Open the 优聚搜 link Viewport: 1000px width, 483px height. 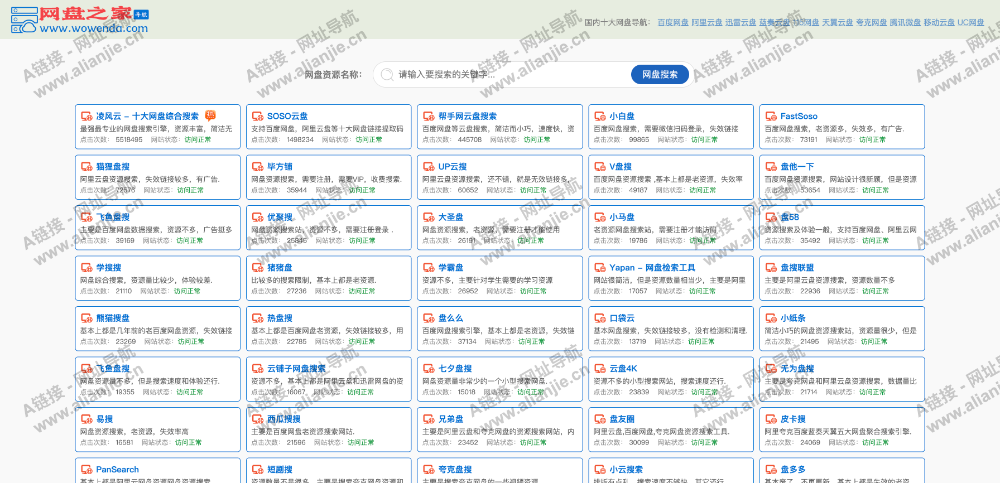tap(279, 217)
